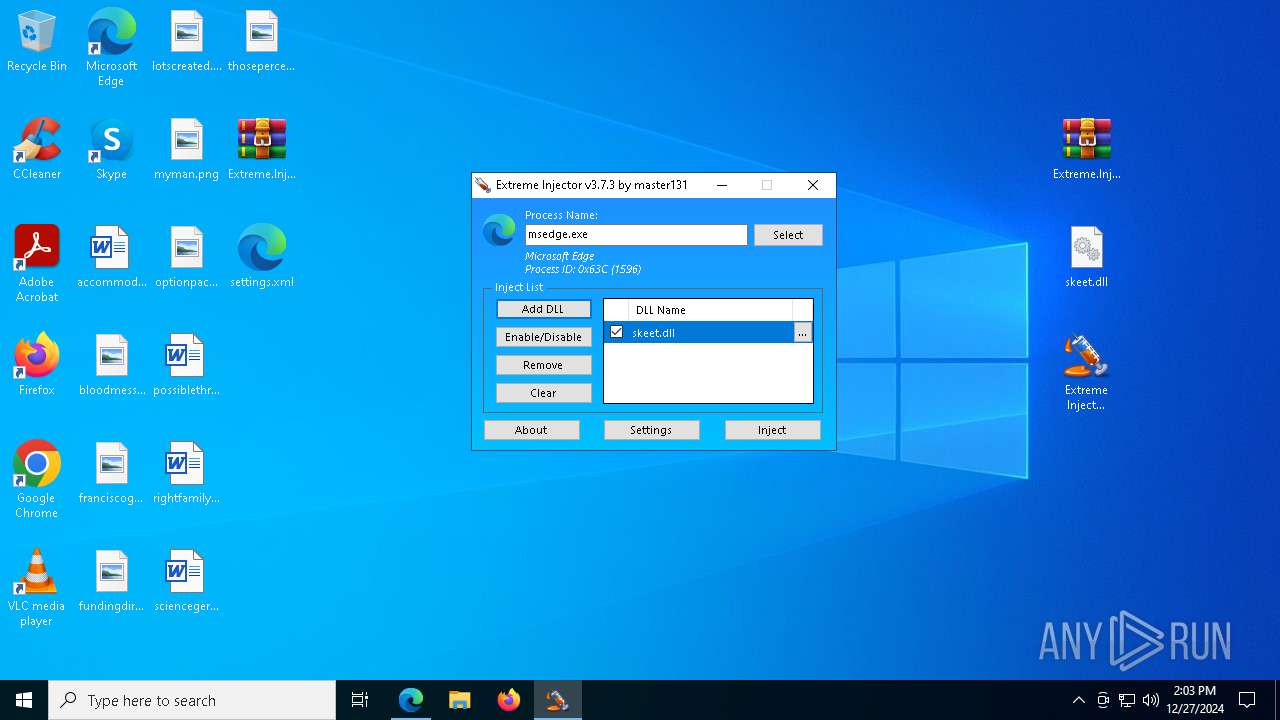Image resolution: width=1280 pixels, height=720 pixels.
Task: Open Microsoft Edge from the taskbar
Action: (411, 700)
